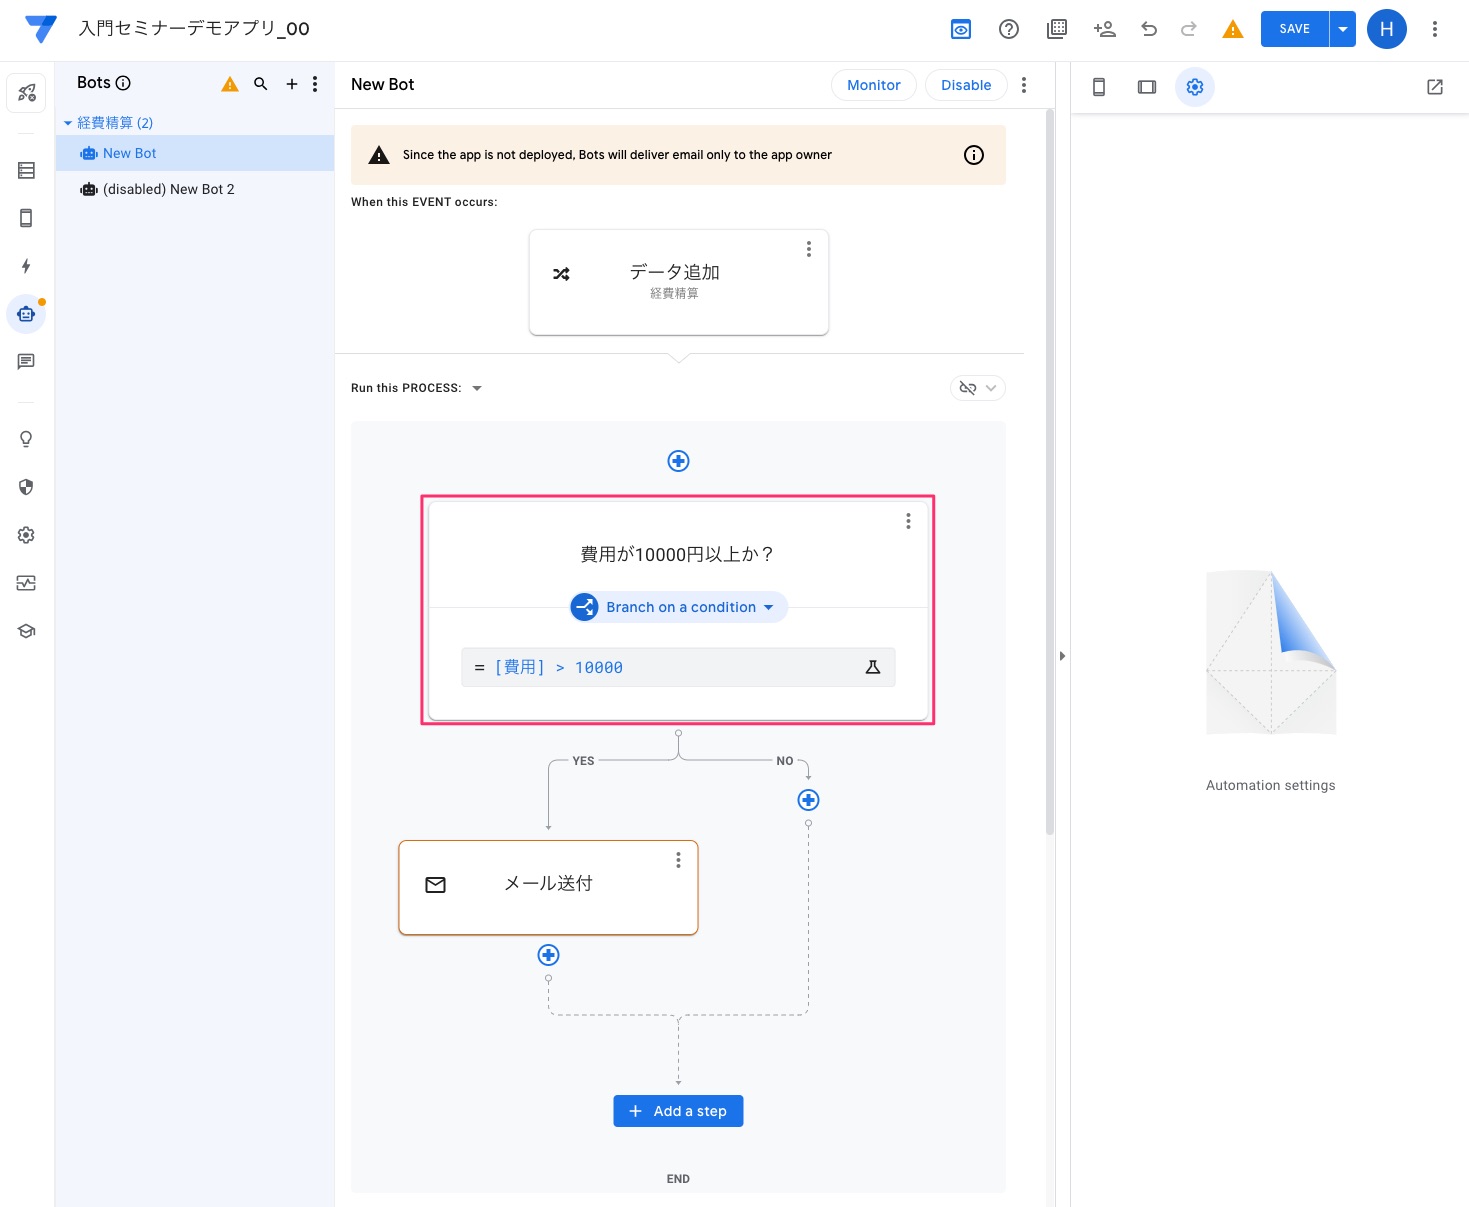The height and width of the screenshot is (1207, 1469).
Task: Click the Monitor button
Action: 873,85
